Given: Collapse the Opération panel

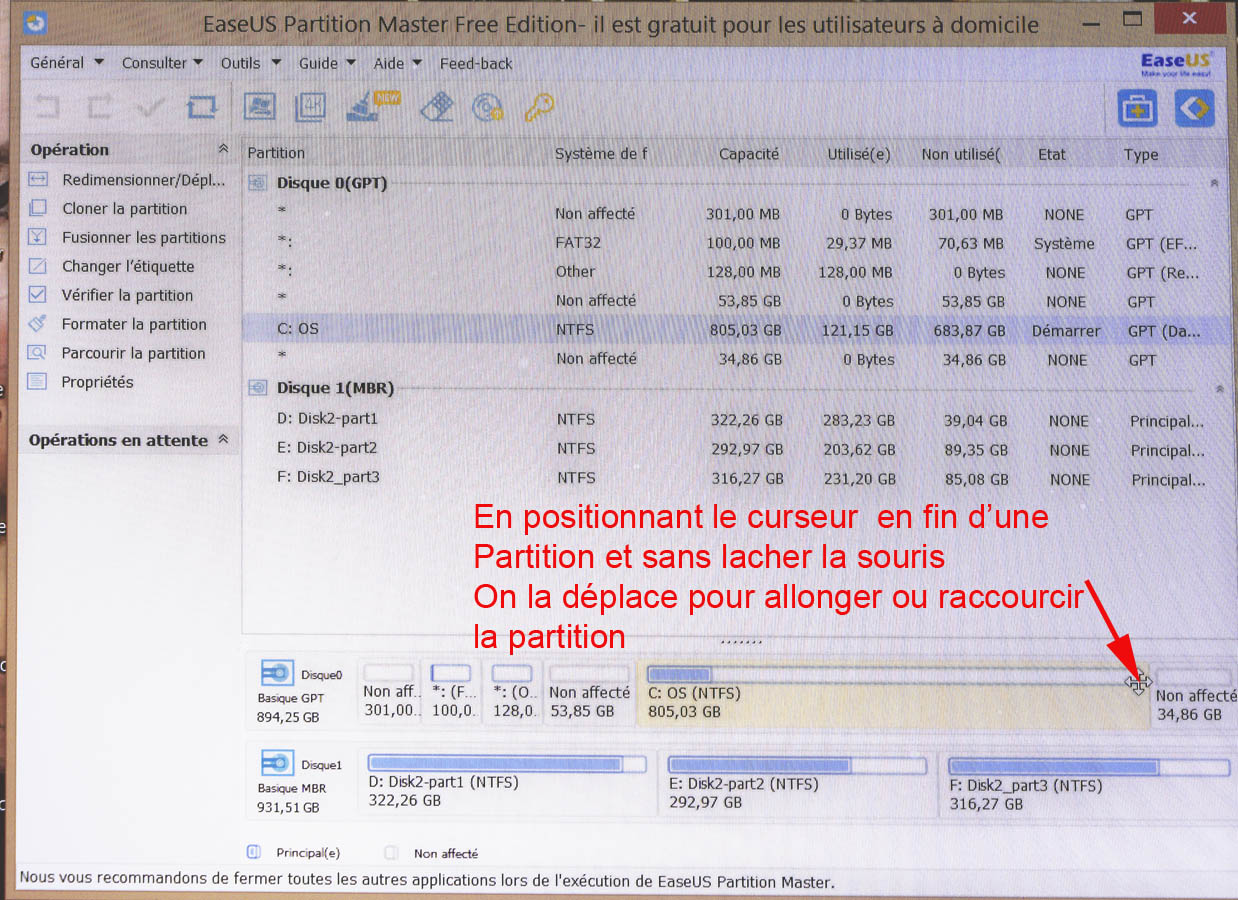Looking at the screenshot, I should 222,149.
